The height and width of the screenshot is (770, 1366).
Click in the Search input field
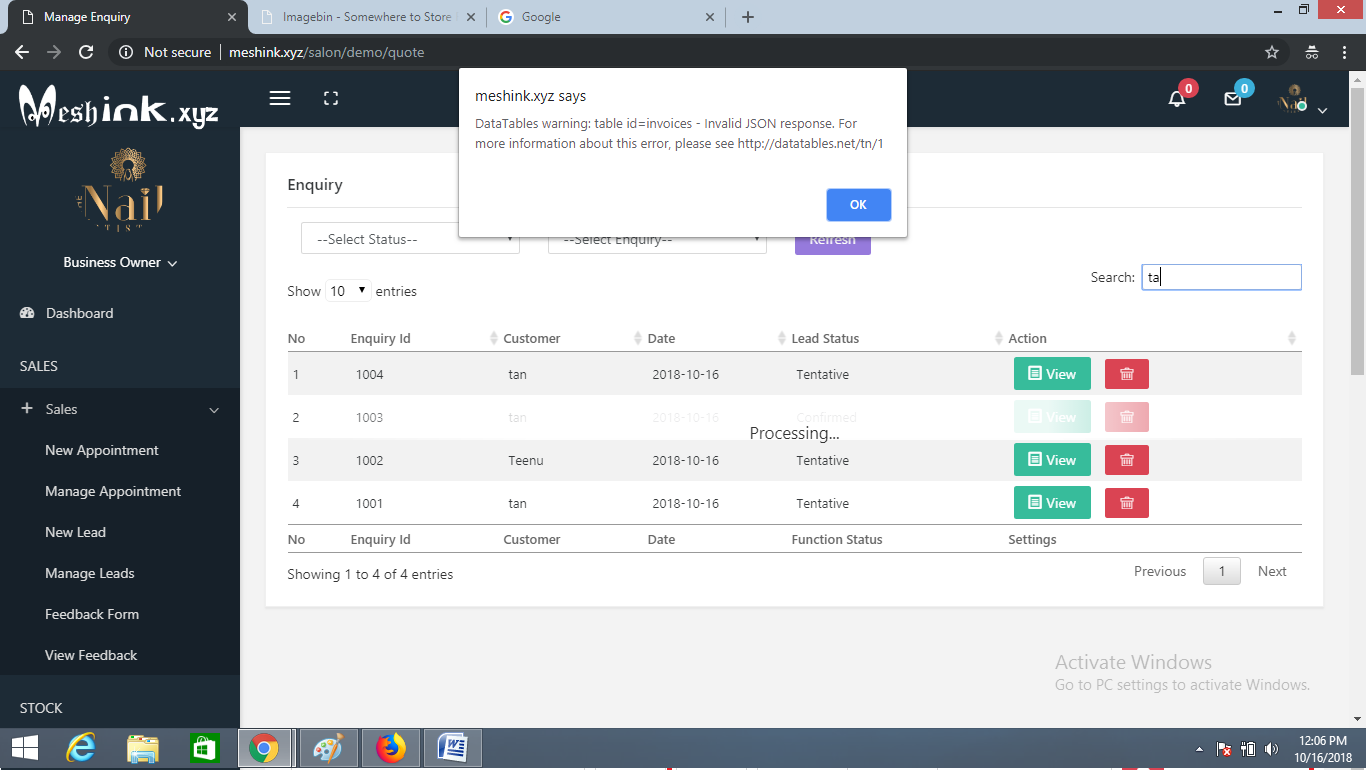1221,277
